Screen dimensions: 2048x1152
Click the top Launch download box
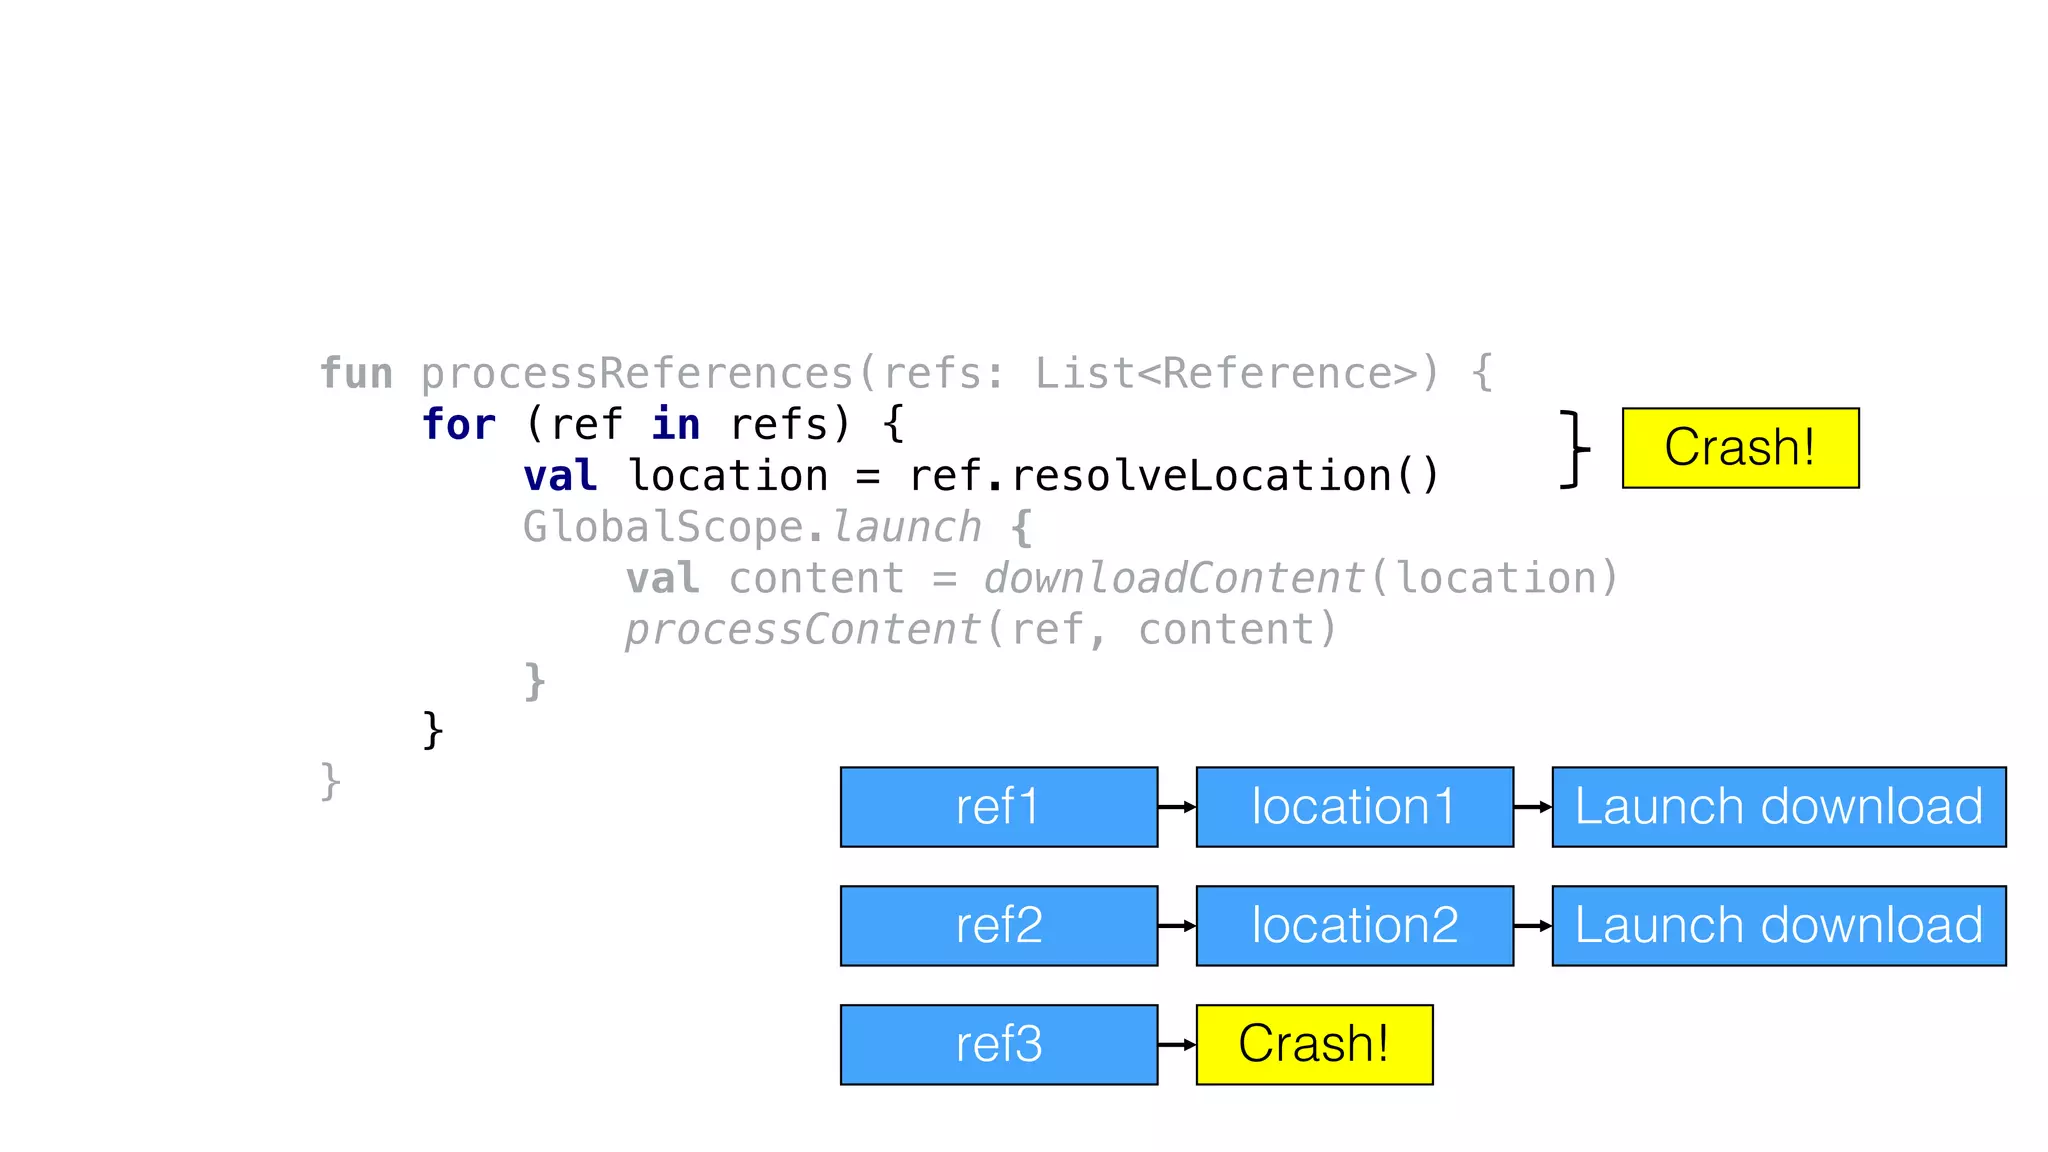pos(1778,807)
